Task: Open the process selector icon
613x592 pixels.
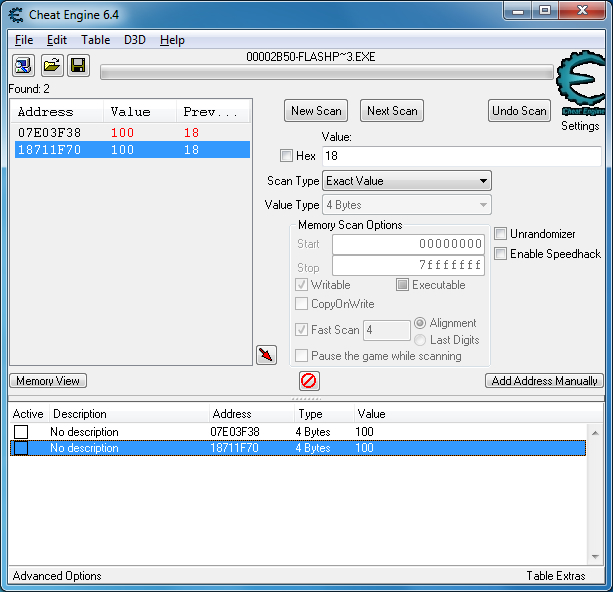Action: click(23, 65)
